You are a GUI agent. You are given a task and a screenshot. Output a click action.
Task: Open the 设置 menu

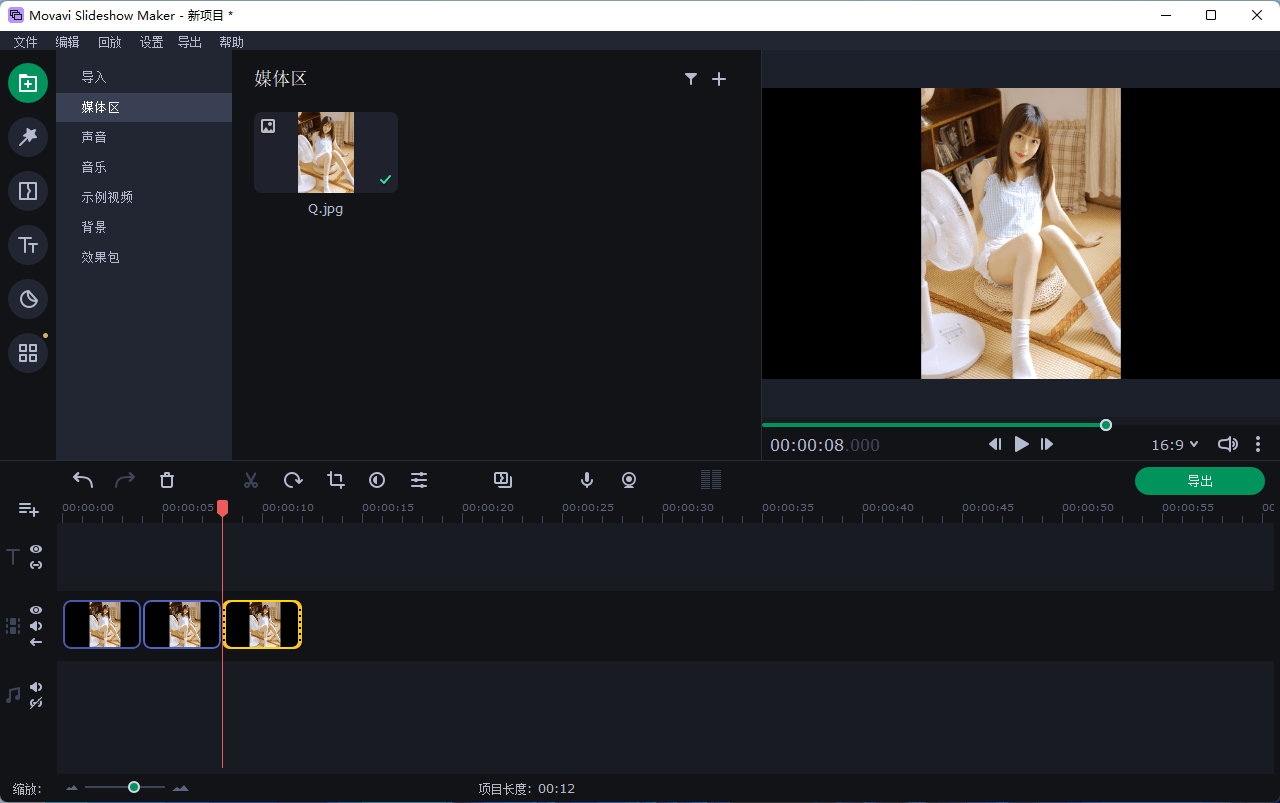click(151, 42)
